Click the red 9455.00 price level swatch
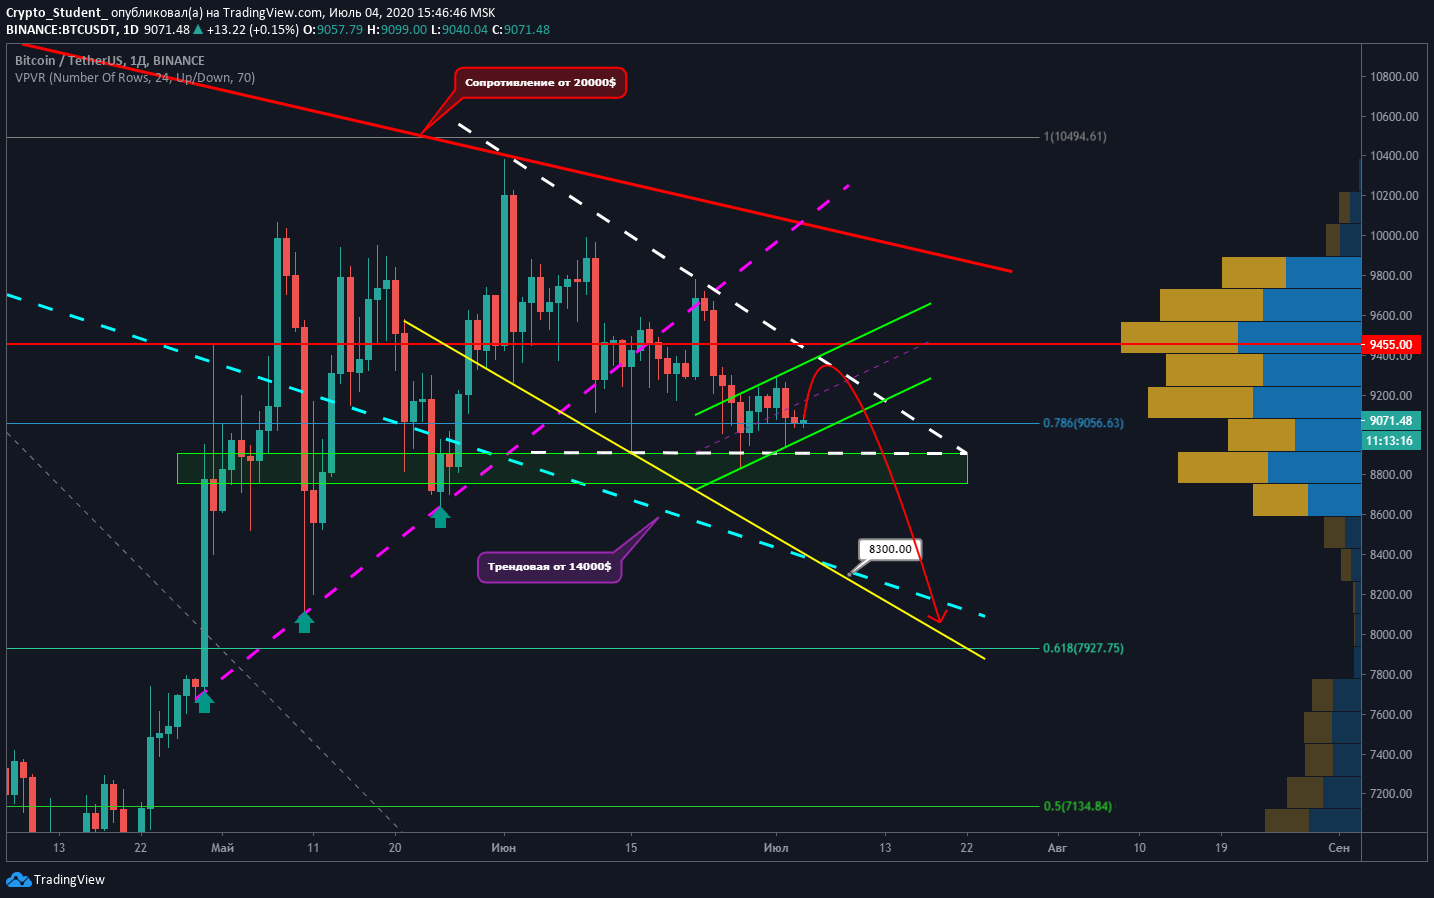Image resolution: width=1434 pixels, height=898 pixels. tap(1393, 344)
